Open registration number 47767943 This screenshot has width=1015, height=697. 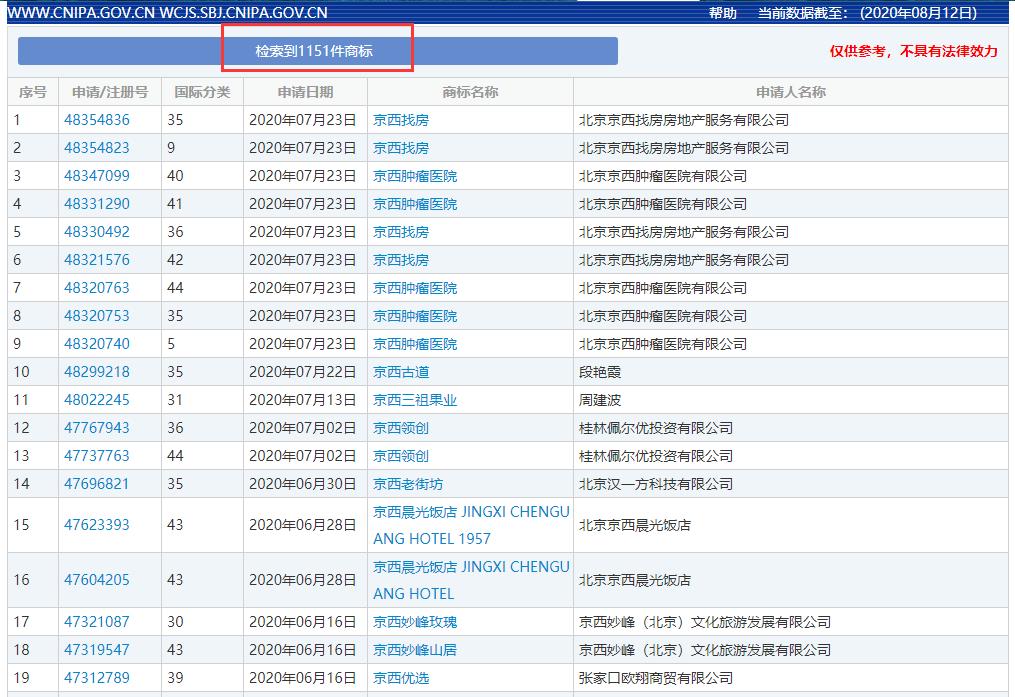(x=96, y=428)
